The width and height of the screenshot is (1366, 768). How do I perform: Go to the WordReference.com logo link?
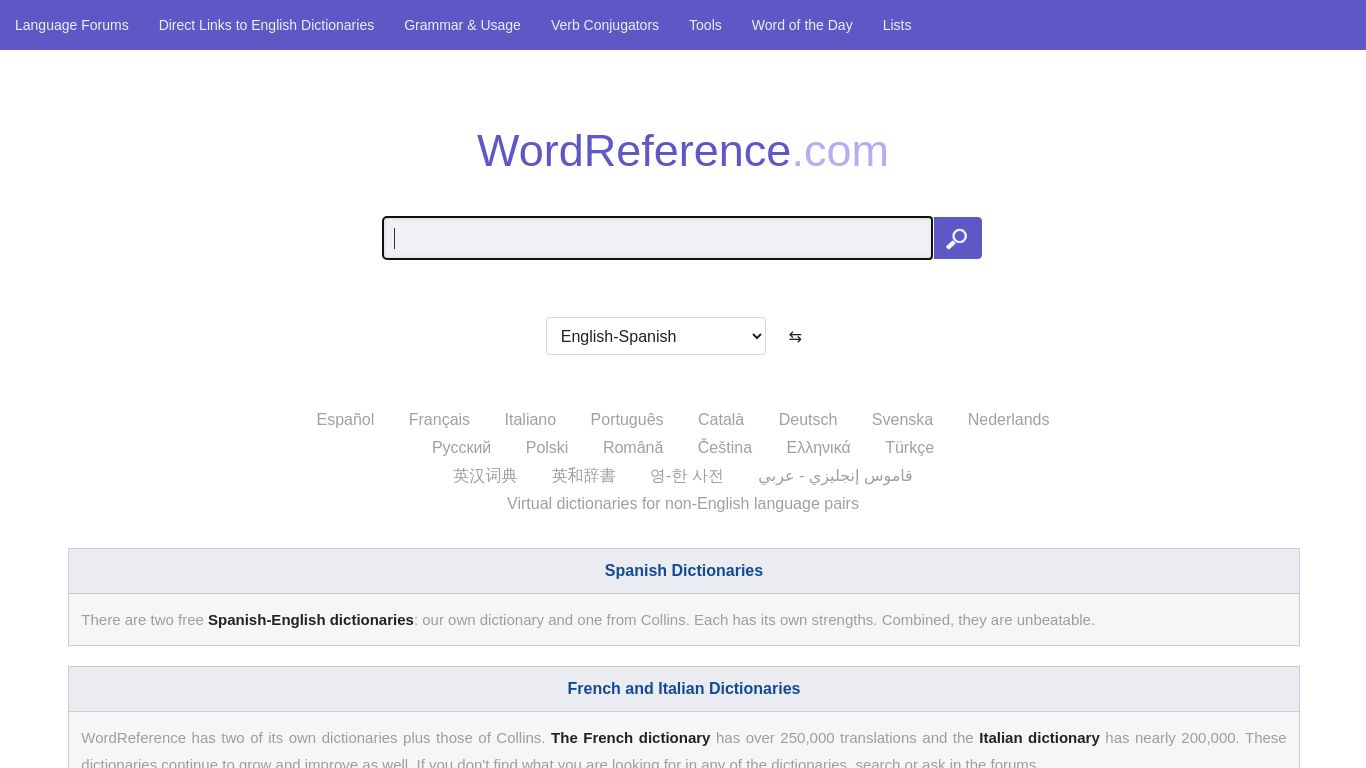pos(683,151)
